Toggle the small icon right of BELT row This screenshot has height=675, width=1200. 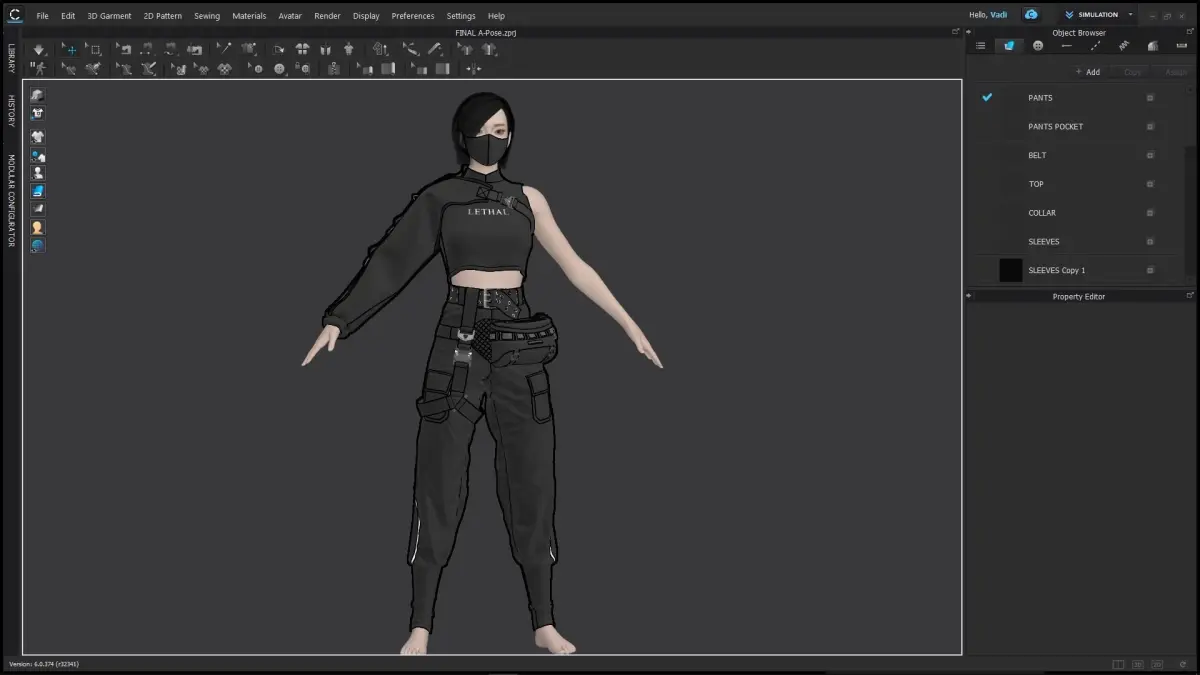click(1150, 155)
